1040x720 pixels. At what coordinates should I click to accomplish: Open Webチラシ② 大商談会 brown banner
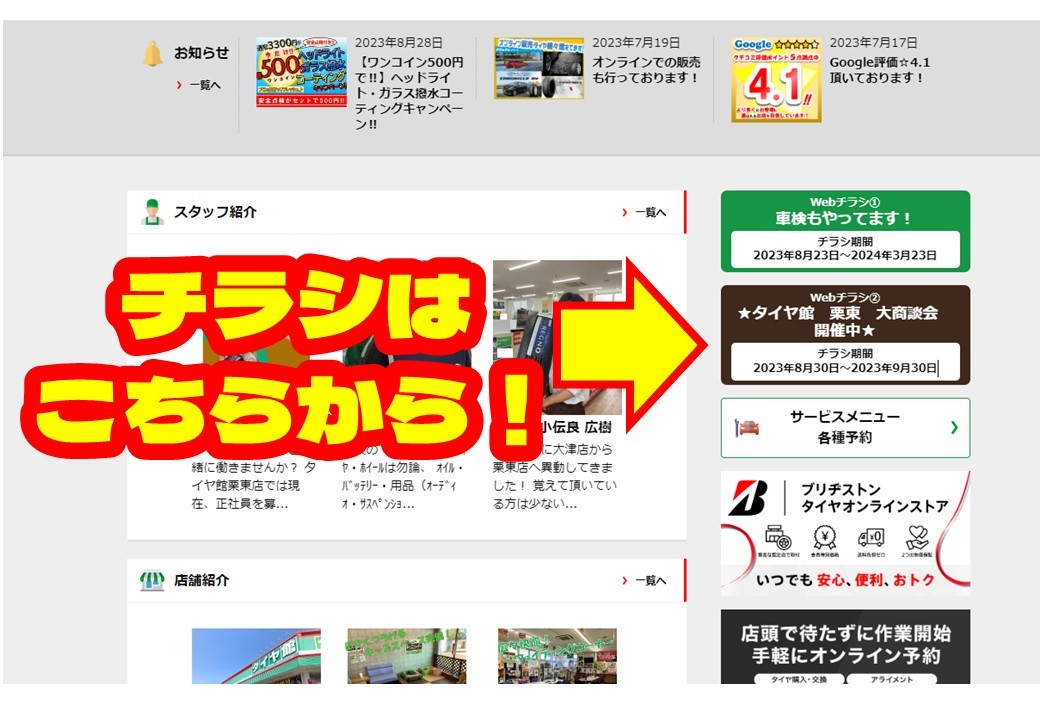point(845,335)
